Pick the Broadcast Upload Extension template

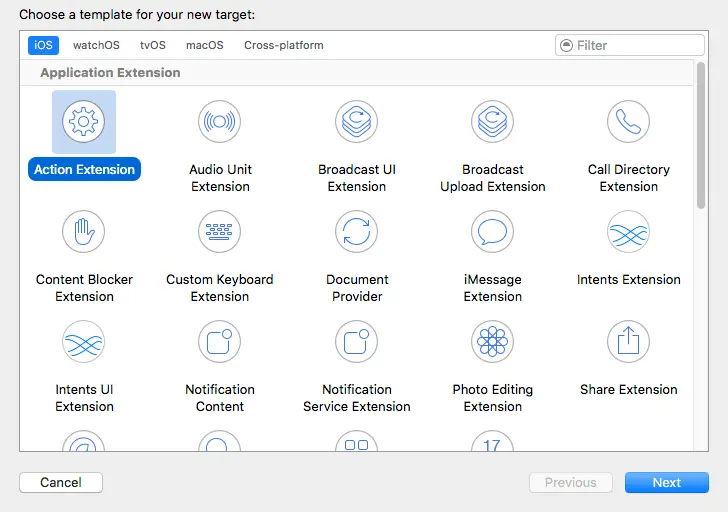point(493,122)
